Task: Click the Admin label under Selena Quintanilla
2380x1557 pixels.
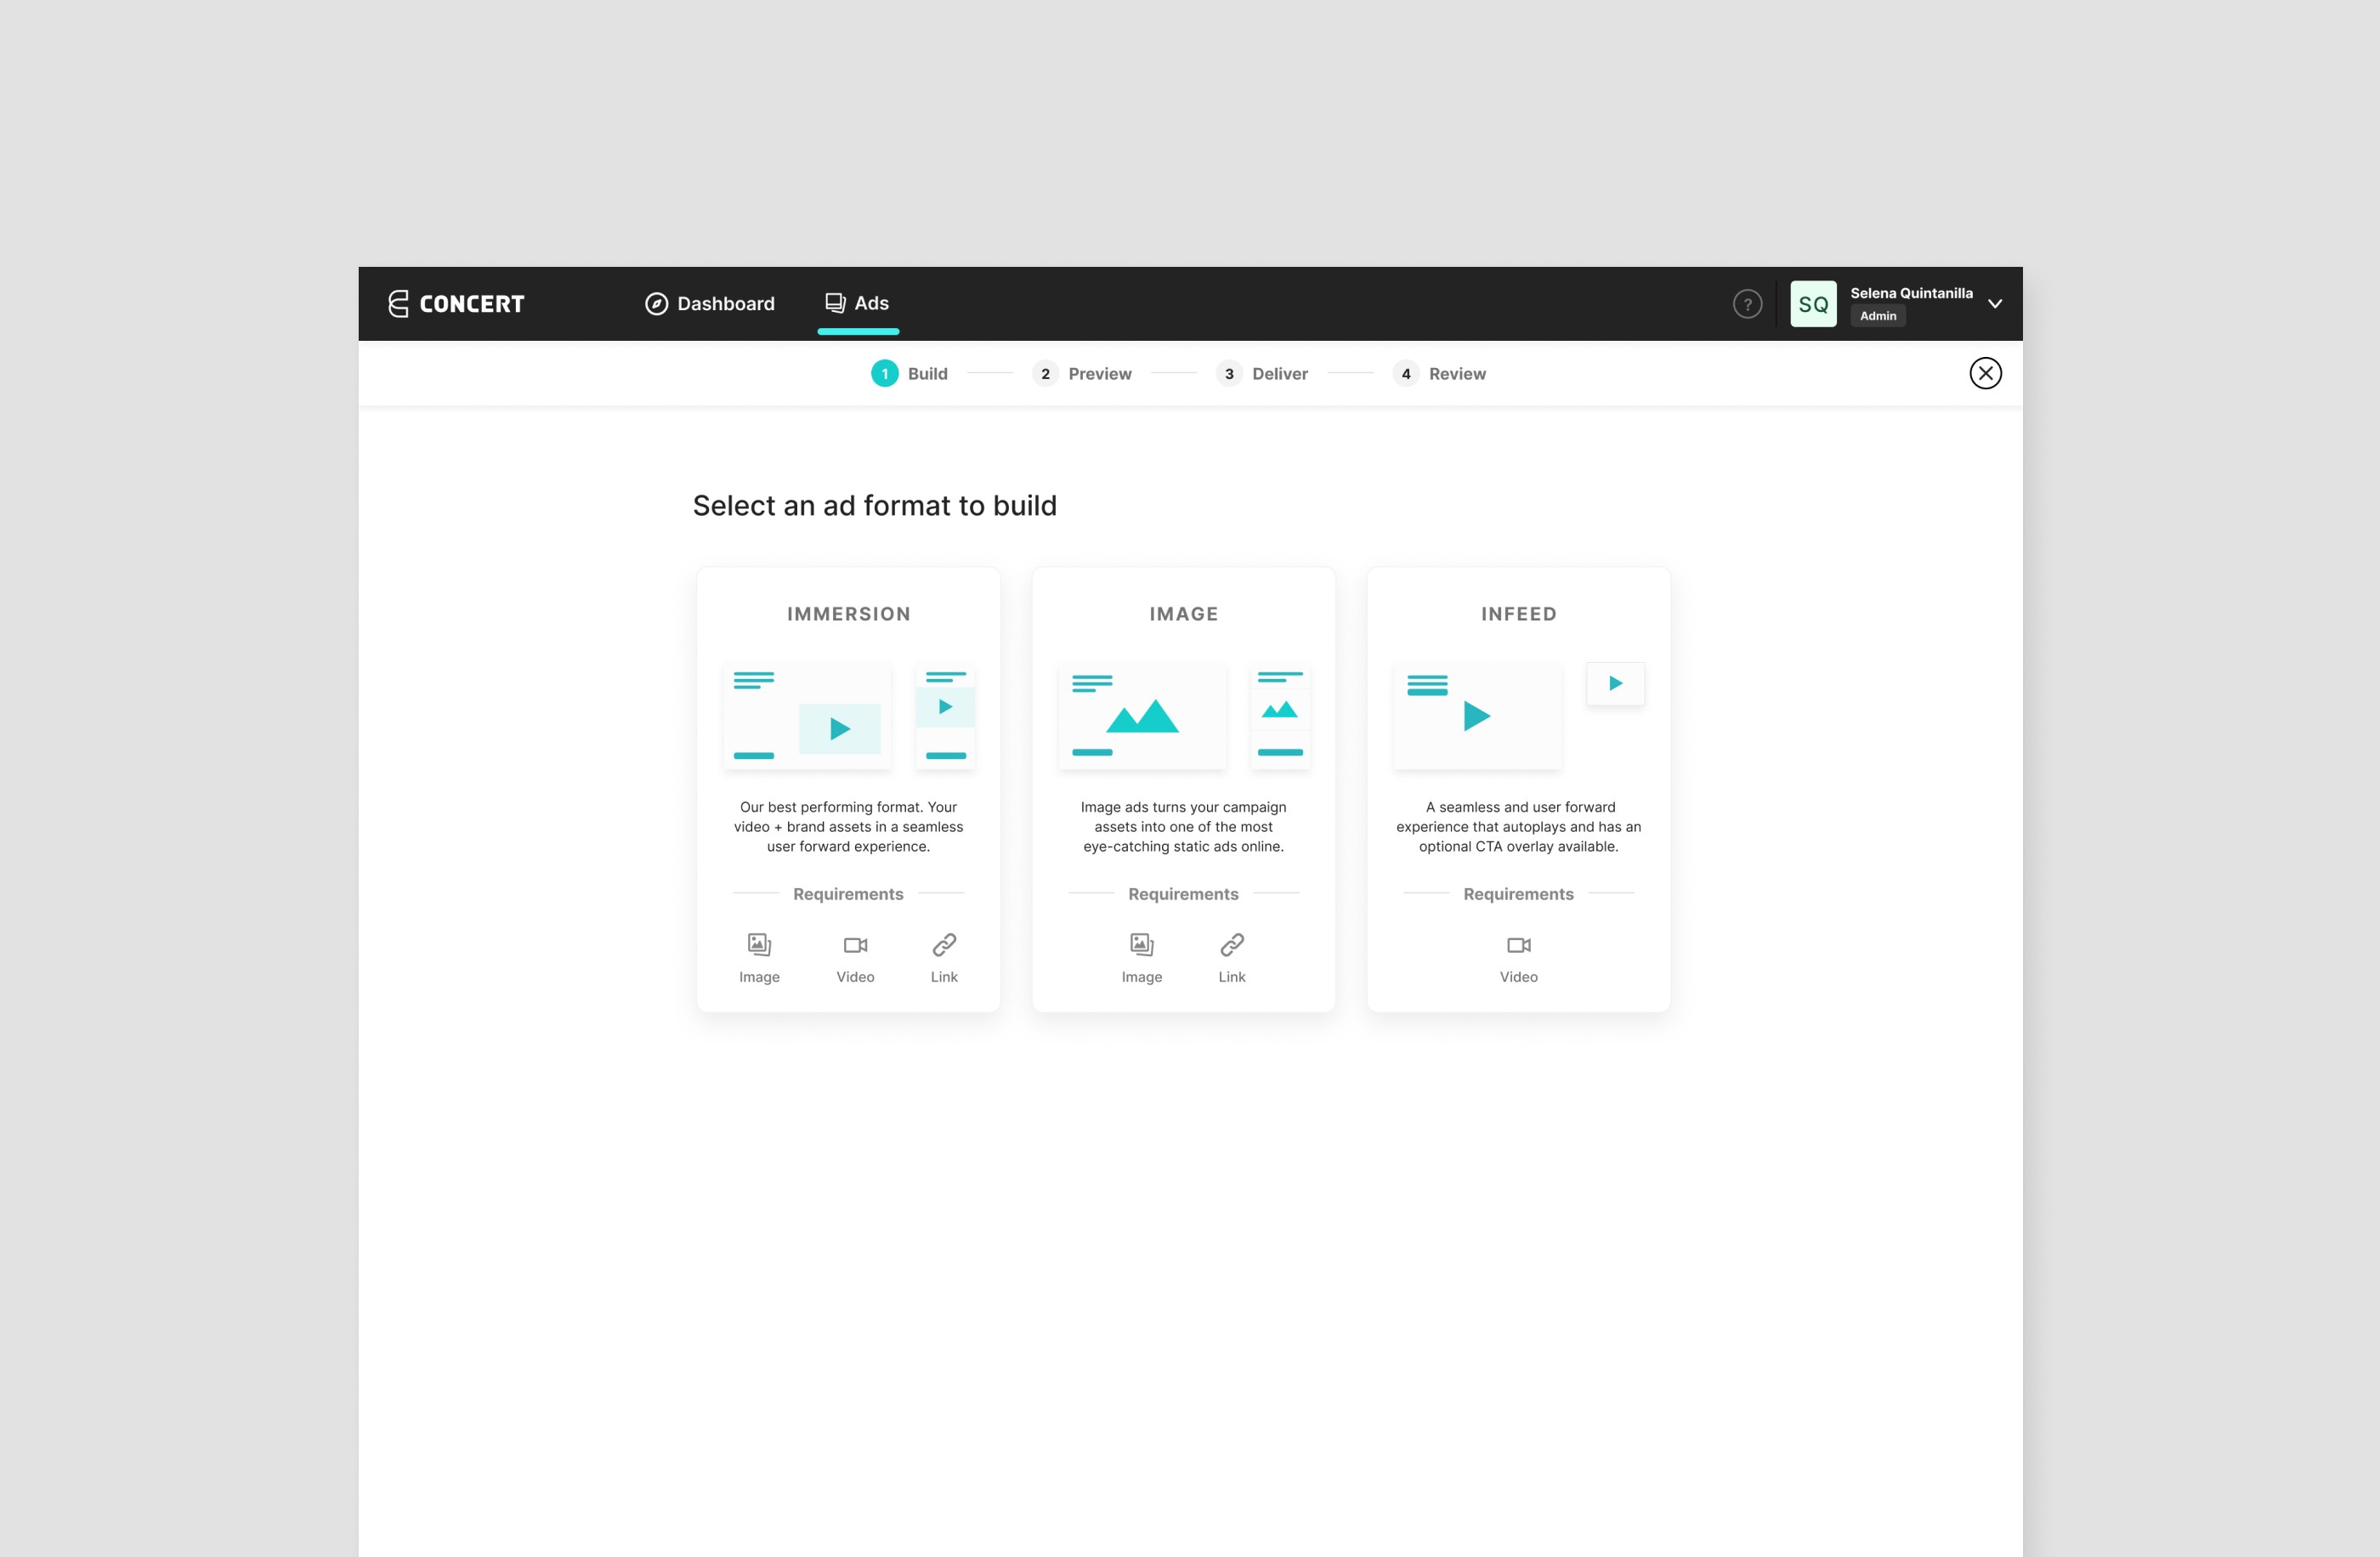Action: click(1877, 315)
